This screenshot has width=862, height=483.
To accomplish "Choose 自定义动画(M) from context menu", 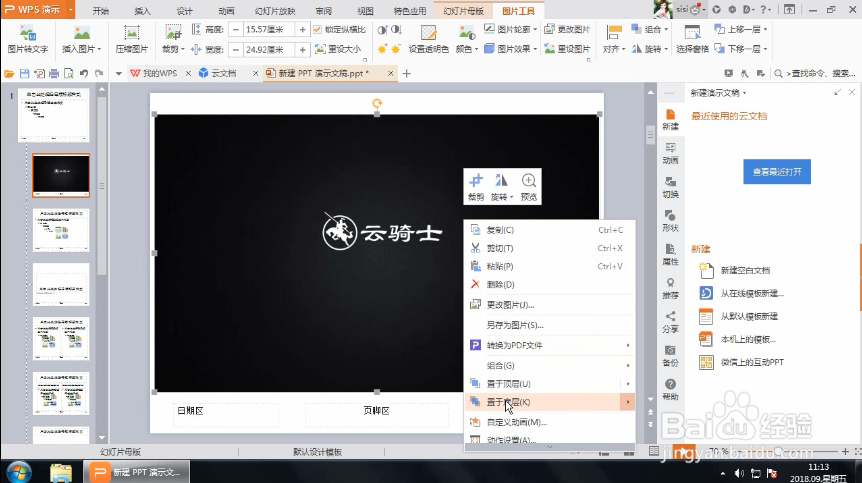I will coord(550,423).
